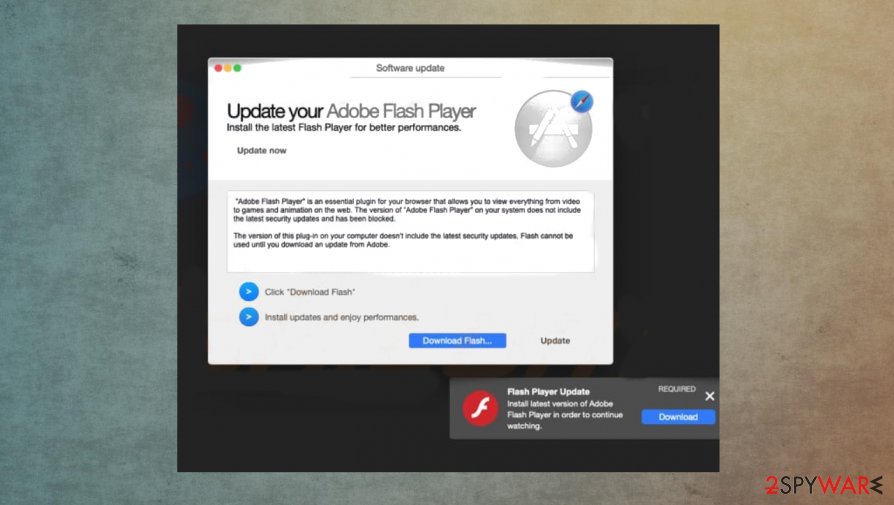Screen dimensions: 894x505
Task: Click arrow icon beside Click "Download Flash"
Action: click(249, 292)
